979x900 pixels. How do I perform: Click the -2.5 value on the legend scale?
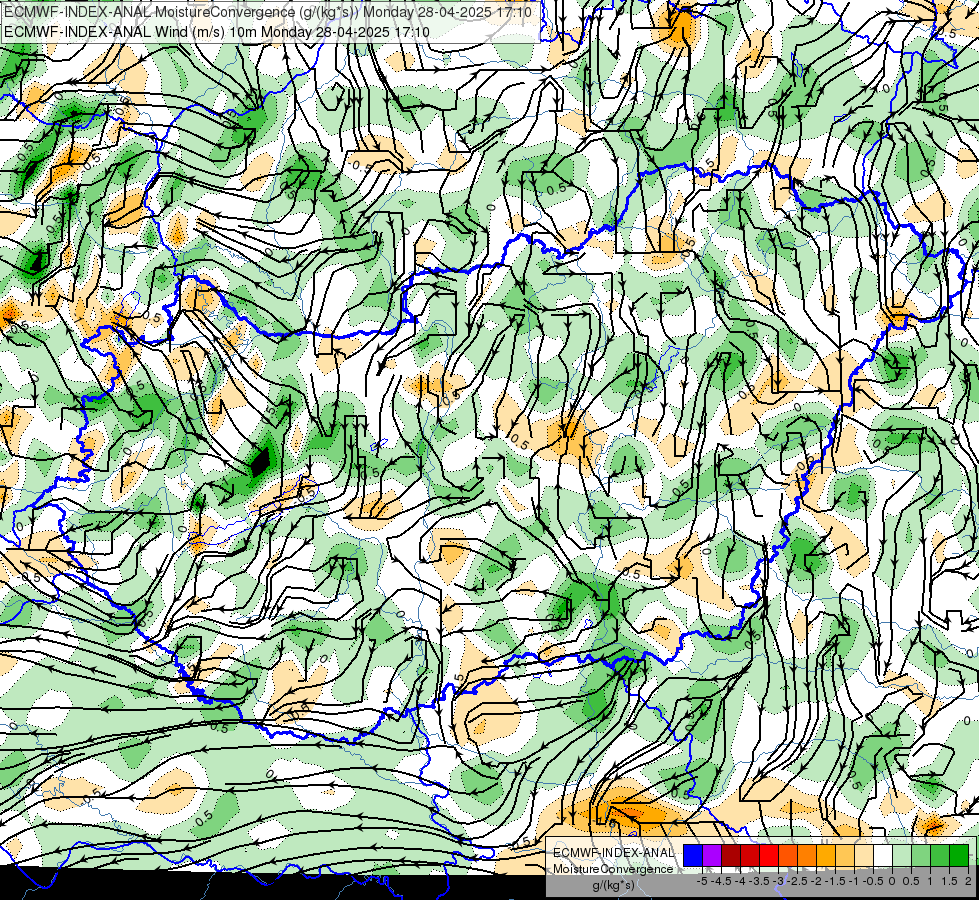coord(797,881)
